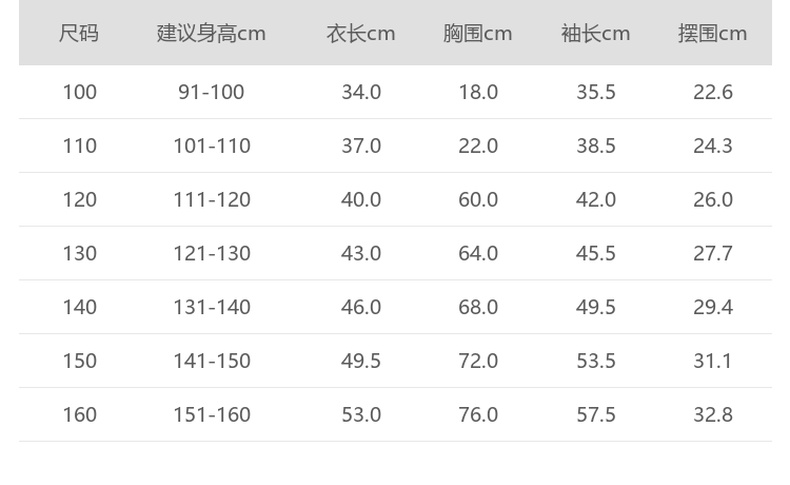
Task: Select the 摆围cm column header
Action: click(x=712, y=33)
